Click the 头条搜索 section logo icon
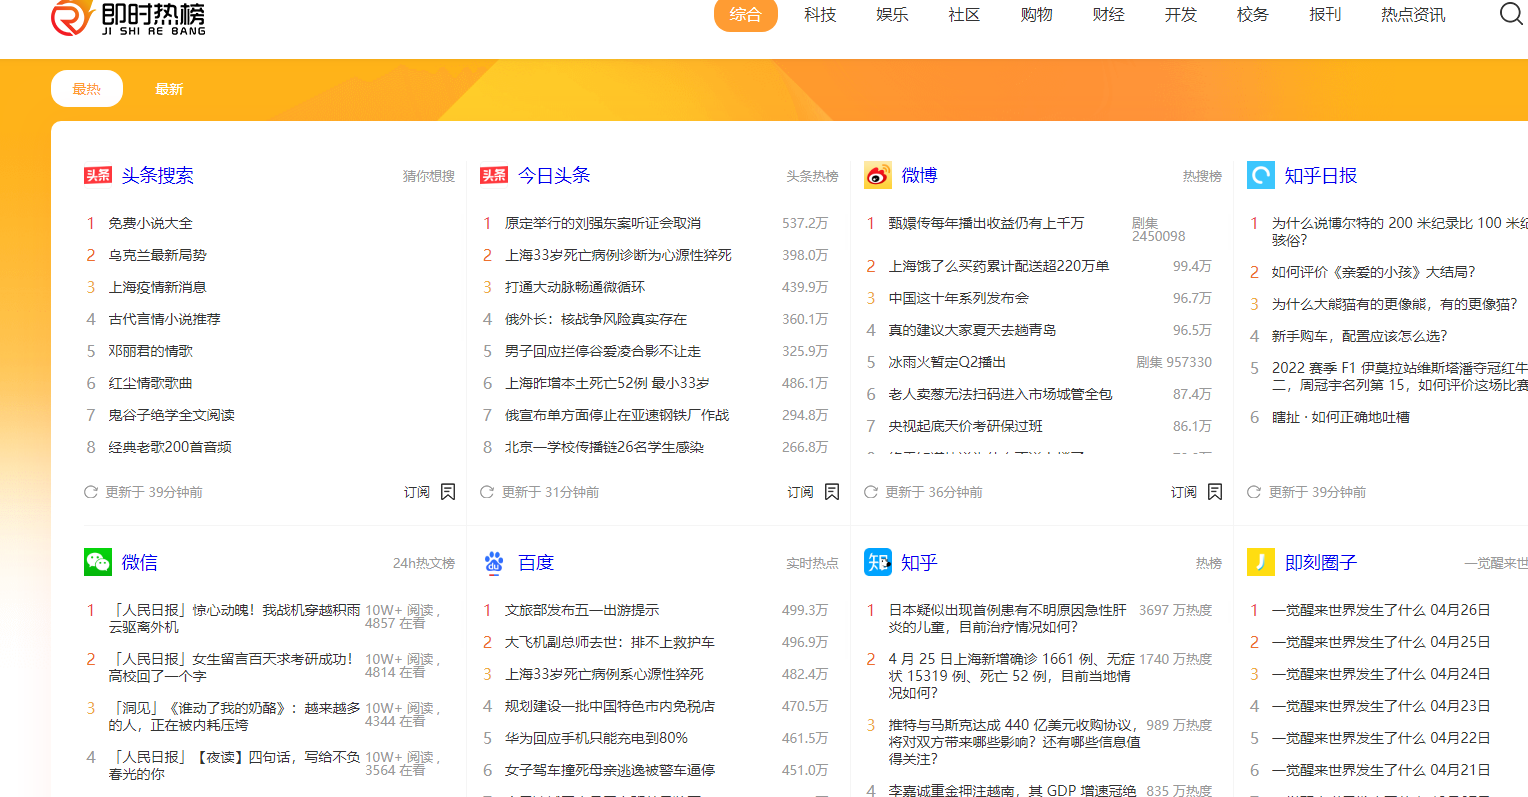The height and width of the screenshot is (797, 1528). click(98, 175)
